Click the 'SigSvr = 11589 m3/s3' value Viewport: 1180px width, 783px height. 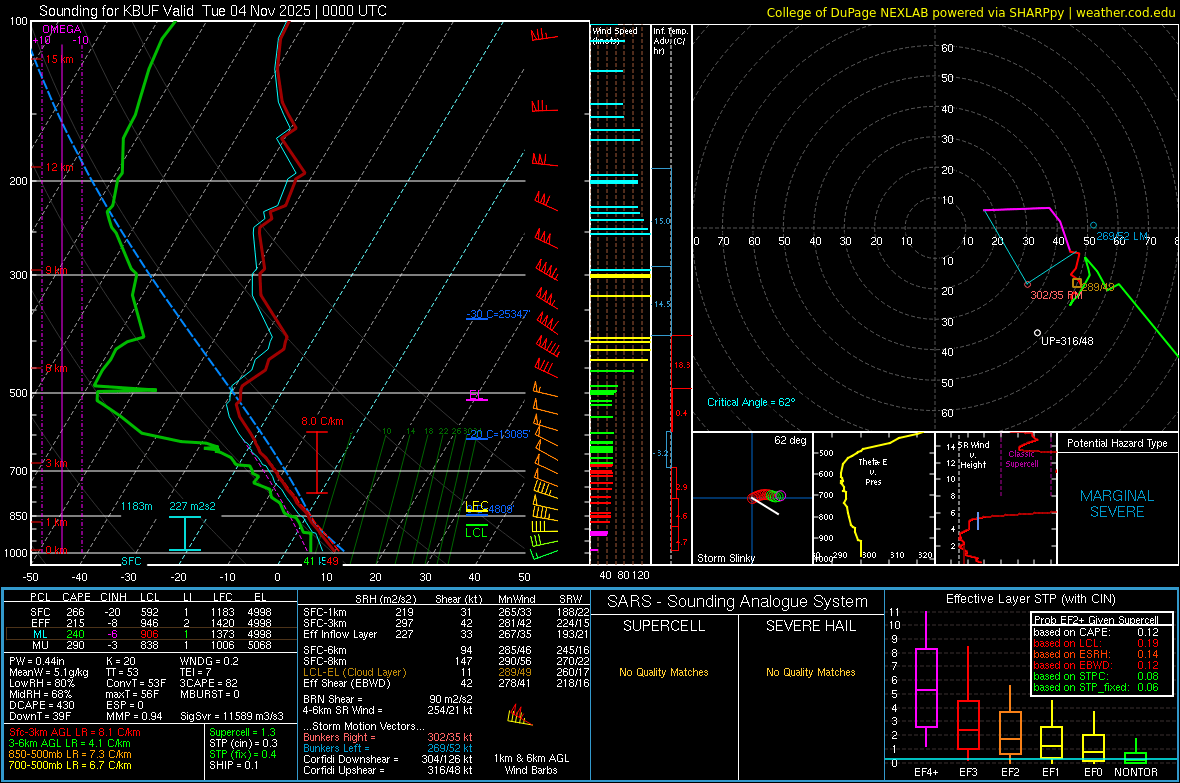pyautogui.click(x=232, y=717)
